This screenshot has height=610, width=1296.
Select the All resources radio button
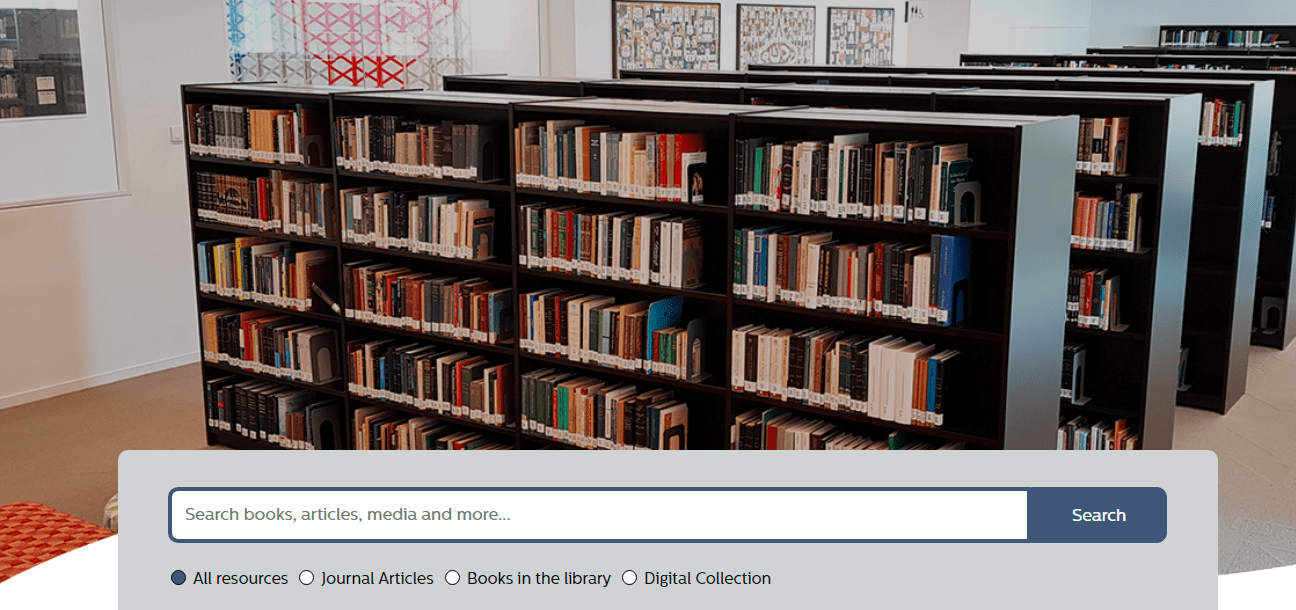pos(179,578)
